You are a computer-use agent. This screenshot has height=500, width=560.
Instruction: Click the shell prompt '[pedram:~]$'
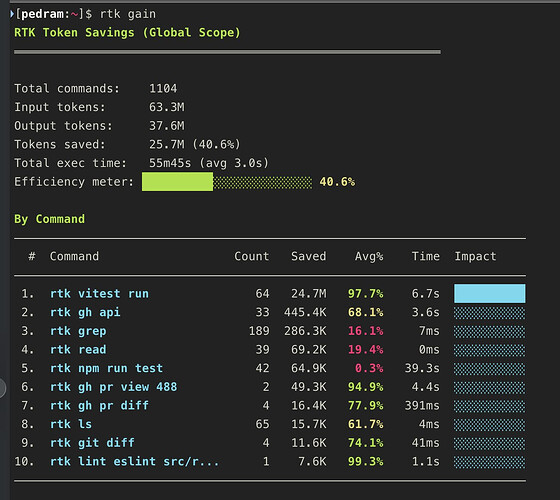(54, 14)
